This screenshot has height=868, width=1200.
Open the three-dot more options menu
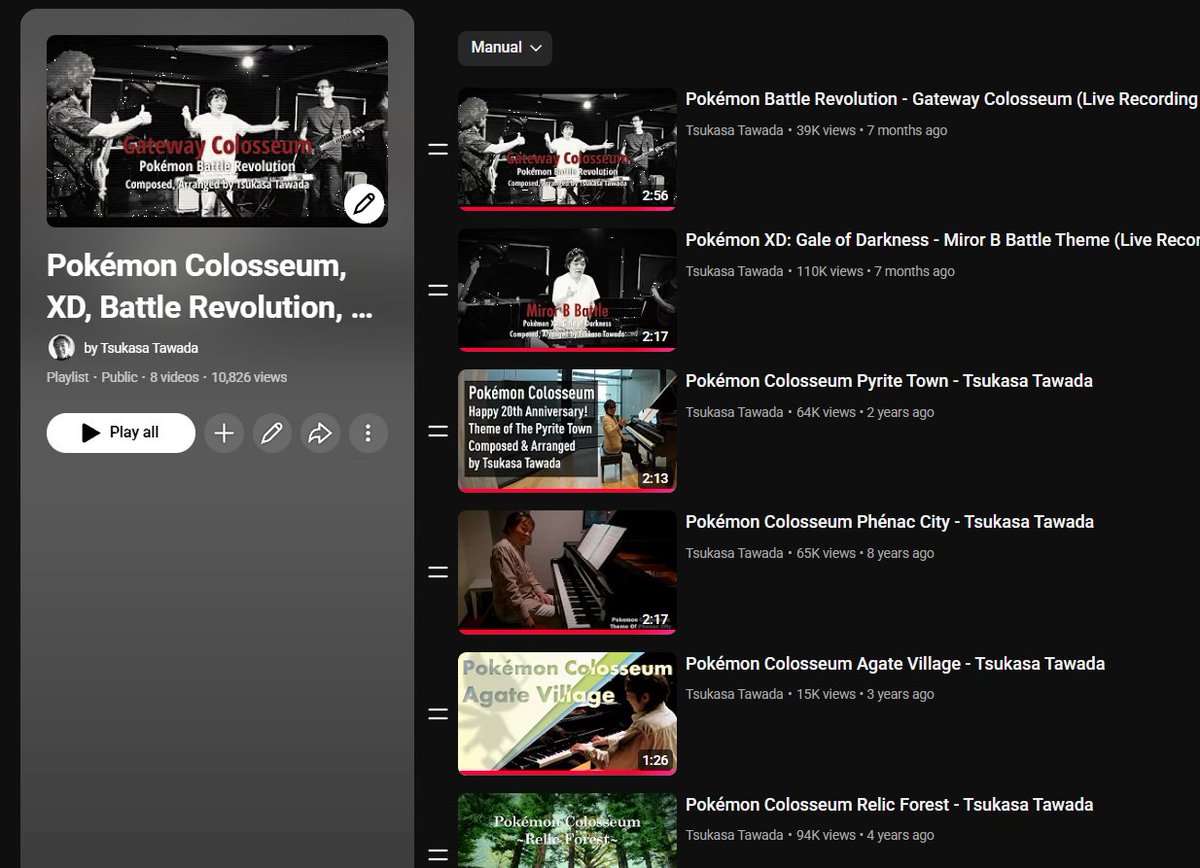pyautogui.click(x=368, y=433)
